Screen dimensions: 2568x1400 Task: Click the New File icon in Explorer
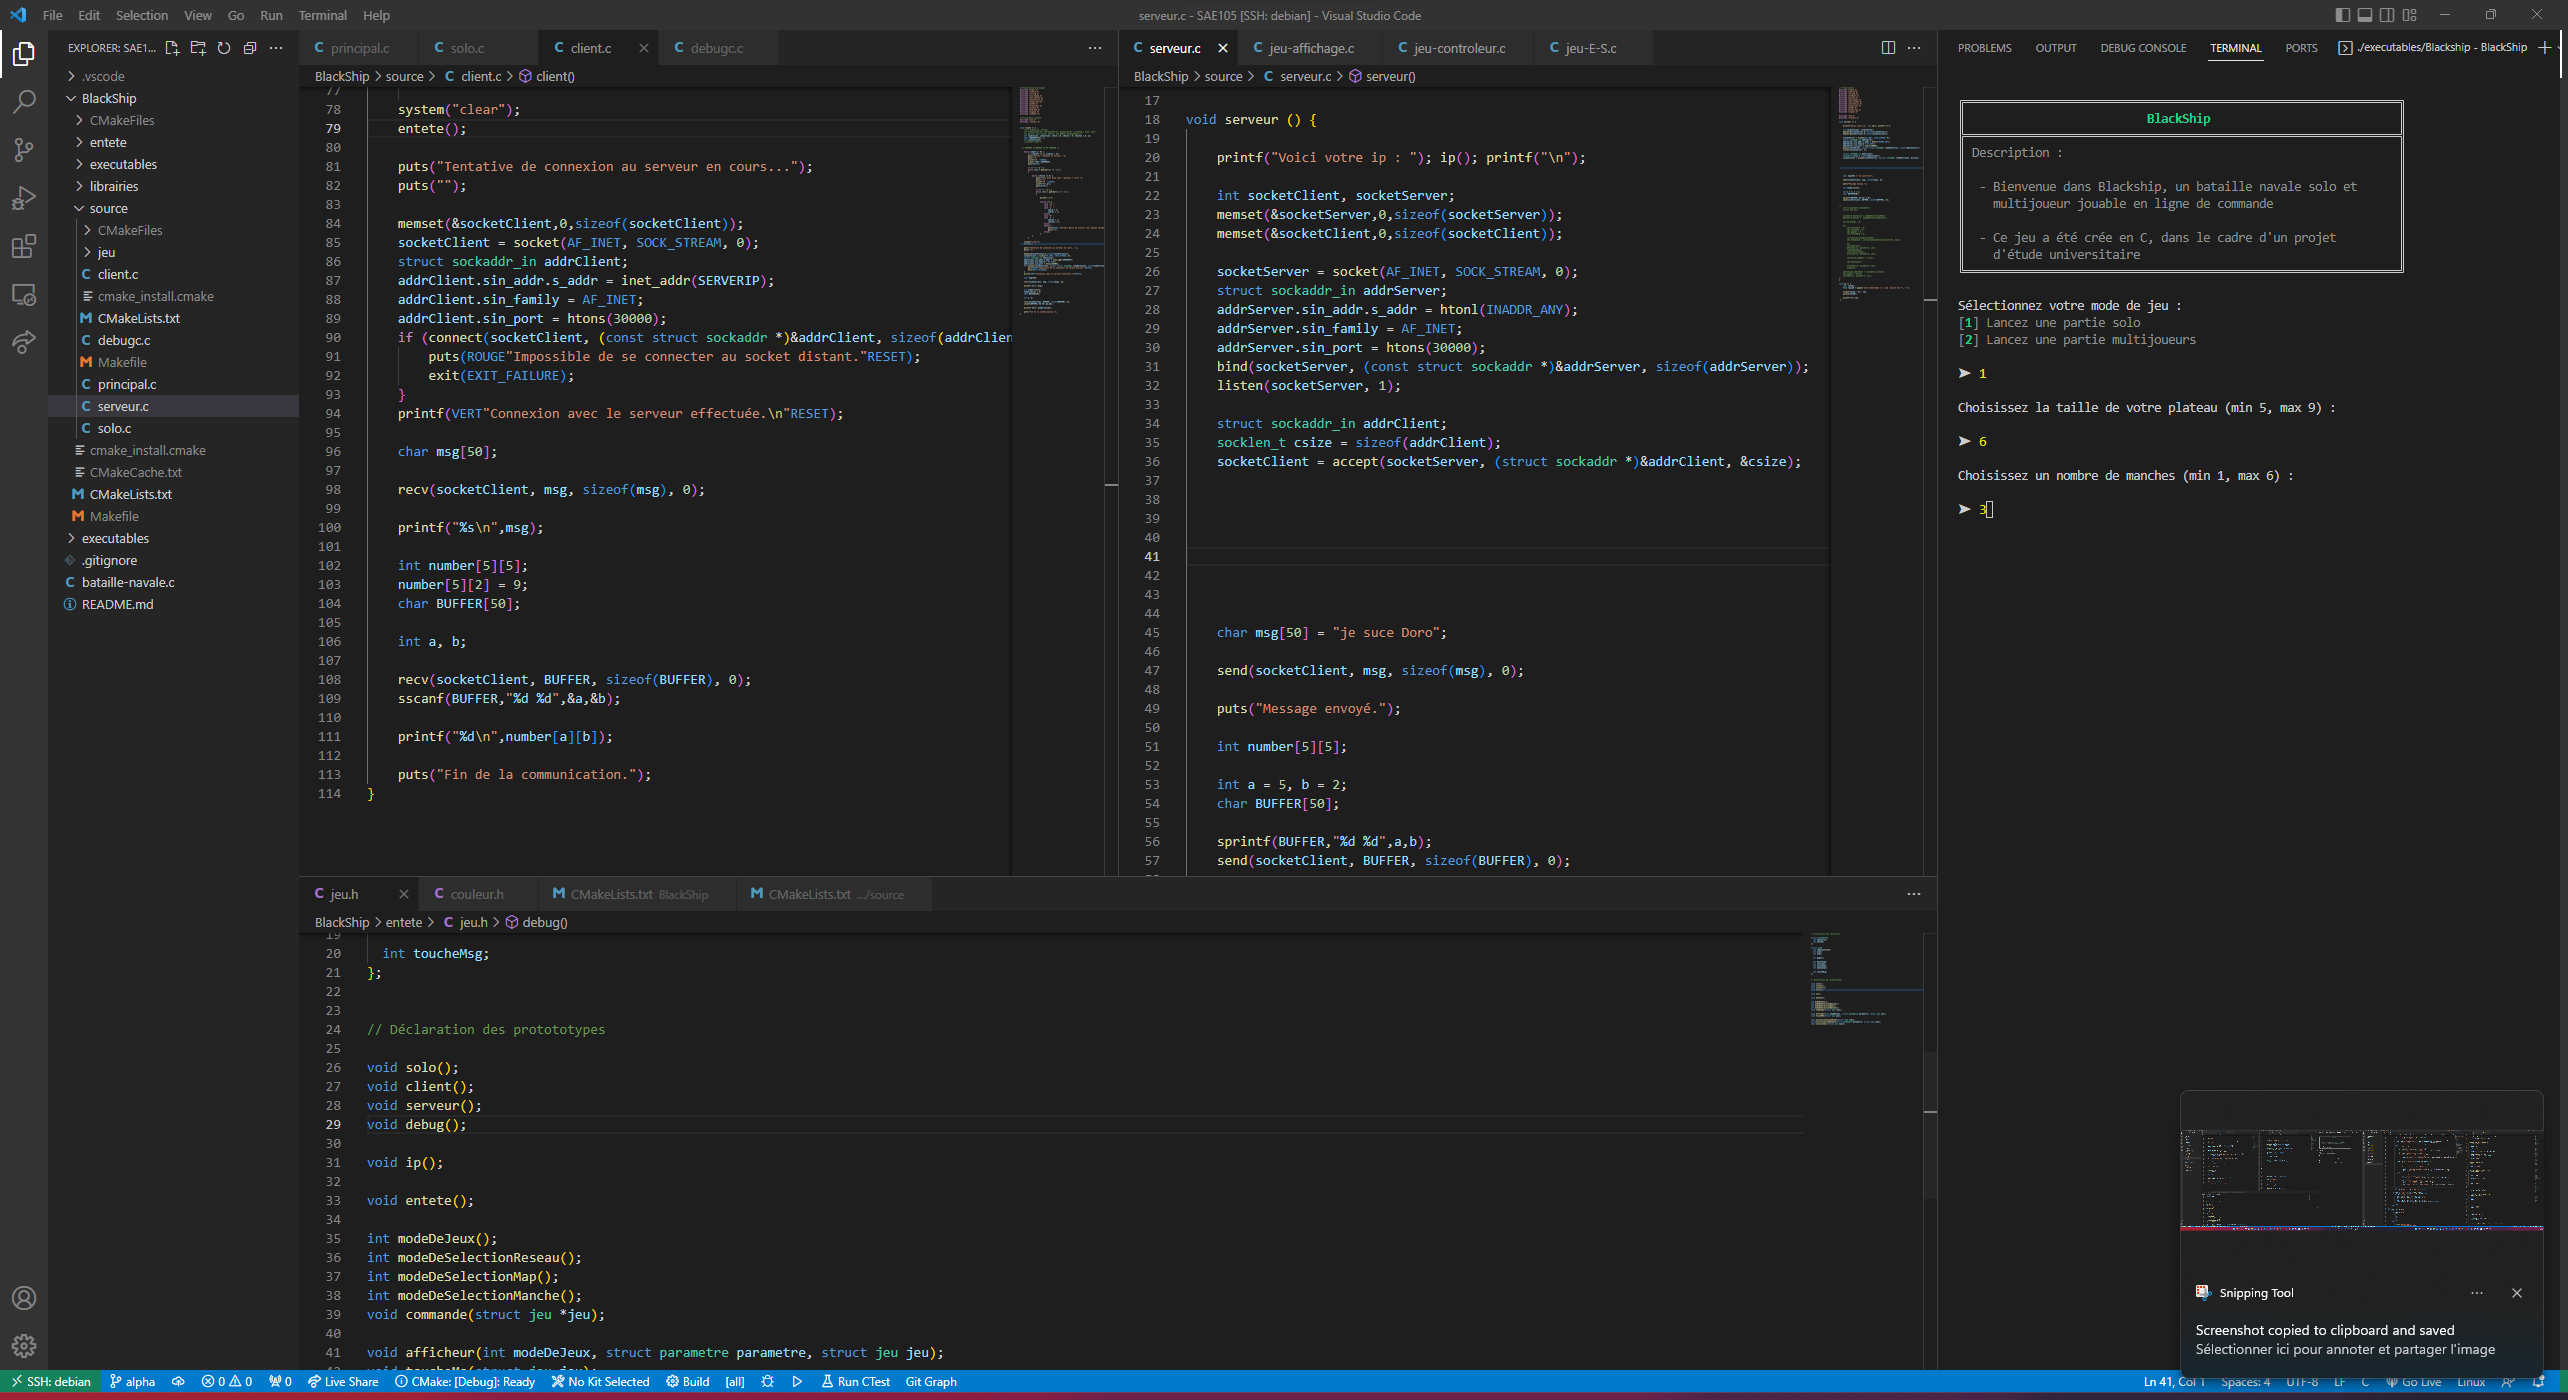[172, 48]
